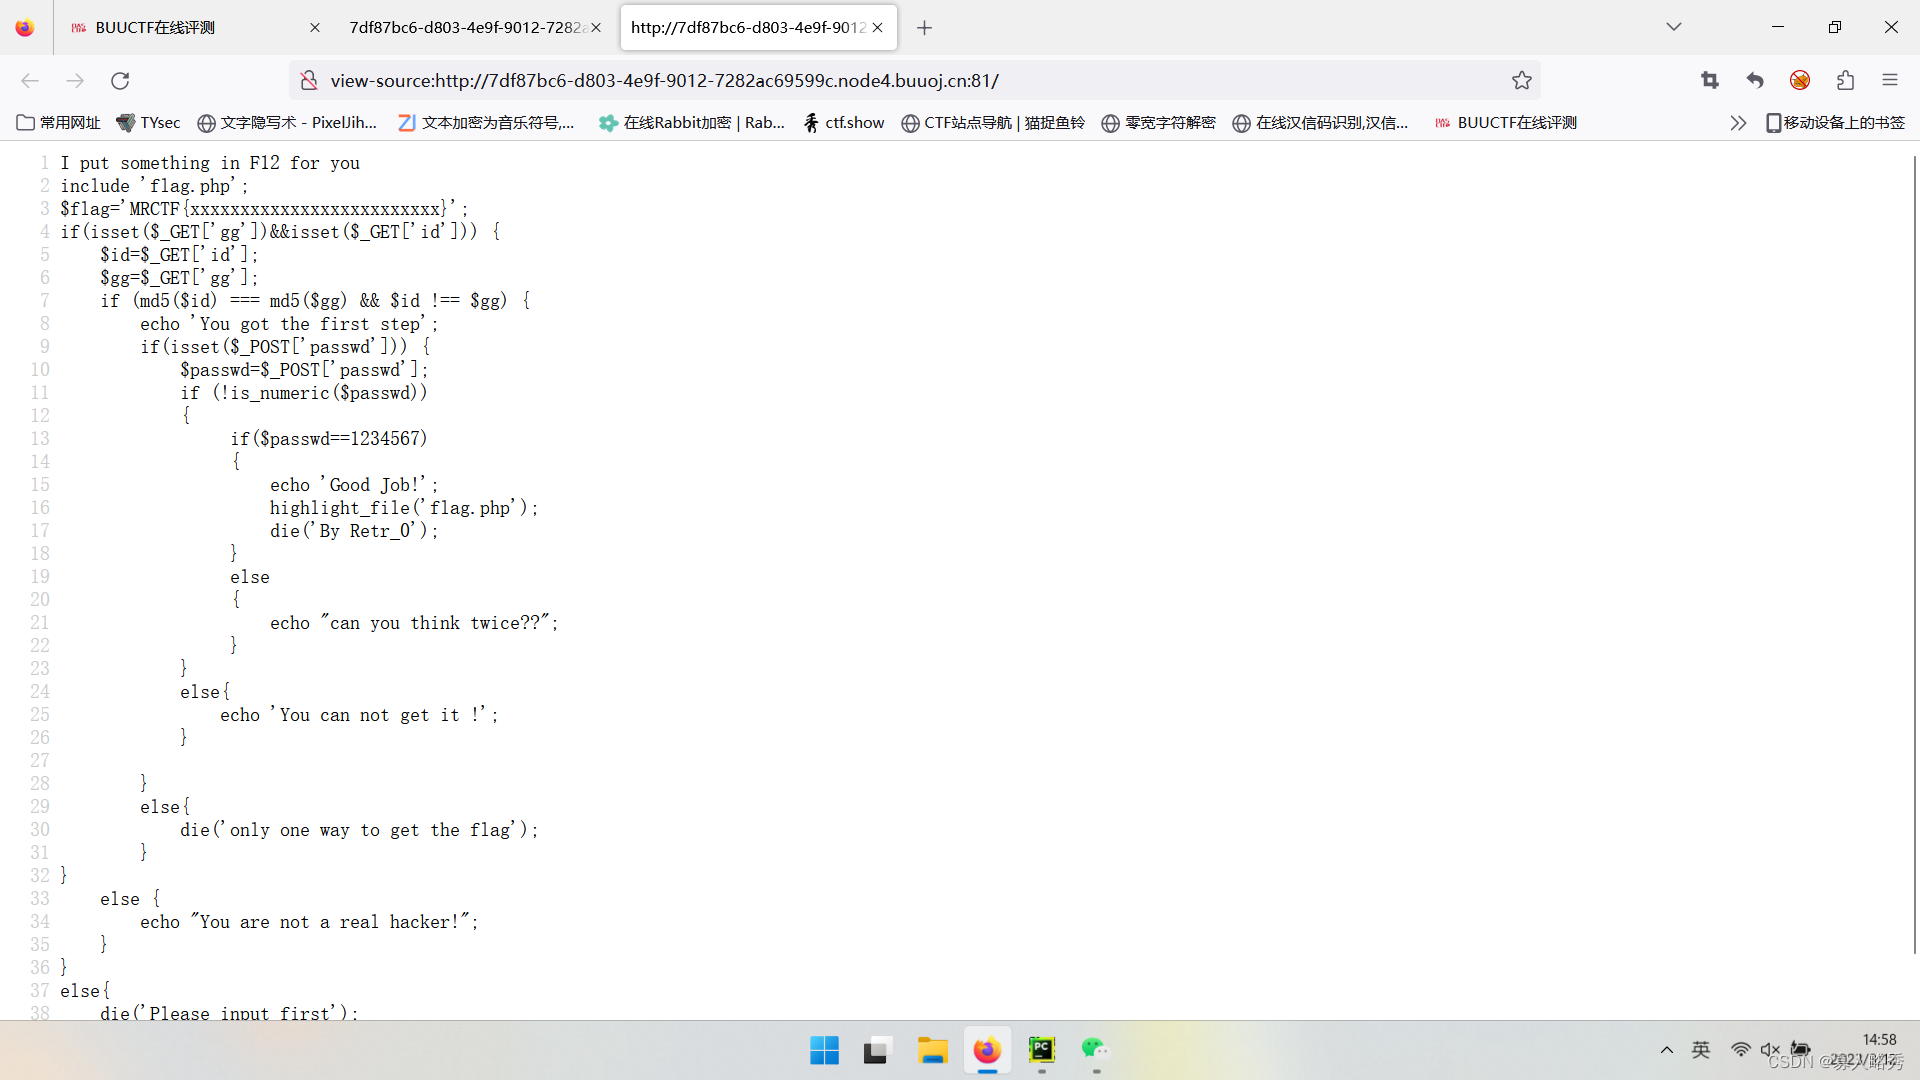This screenshot has height=1080, width=1920.
Task: Open the Firefox hamburger application menu
Action: pos(1889,81)
